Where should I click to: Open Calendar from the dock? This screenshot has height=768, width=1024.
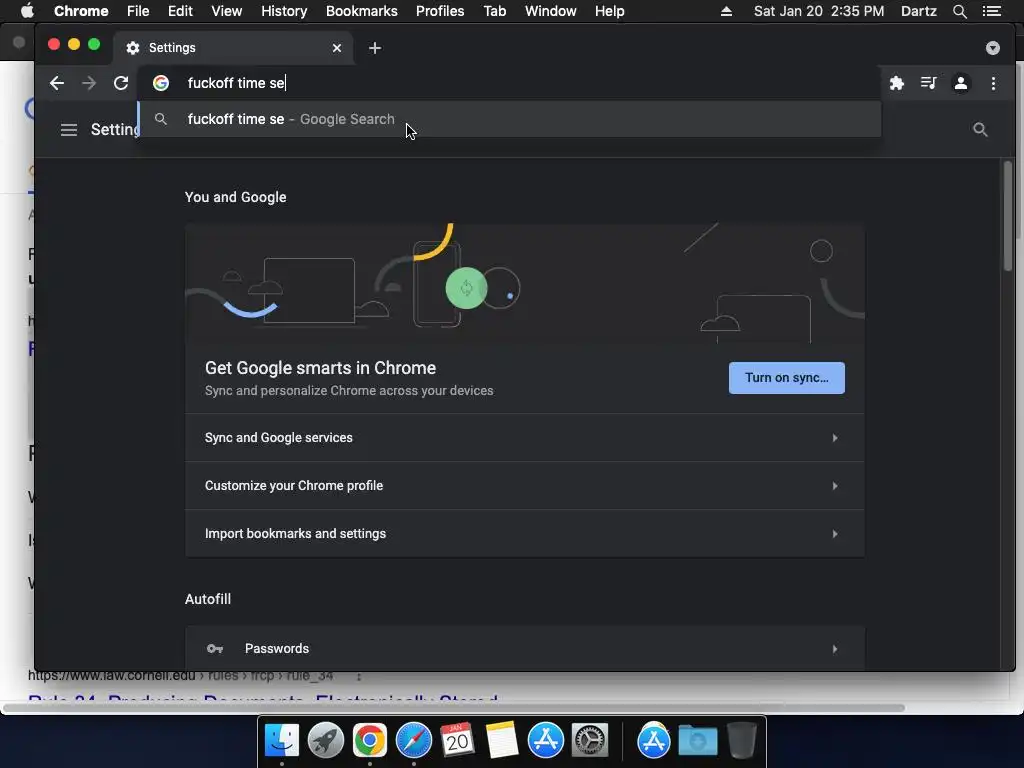[x=457, y=741]
